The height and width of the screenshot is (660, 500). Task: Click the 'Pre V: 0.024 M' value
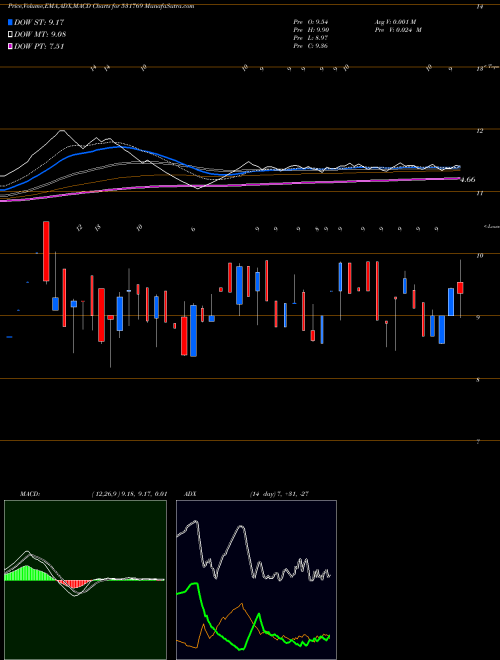(398, 30)
